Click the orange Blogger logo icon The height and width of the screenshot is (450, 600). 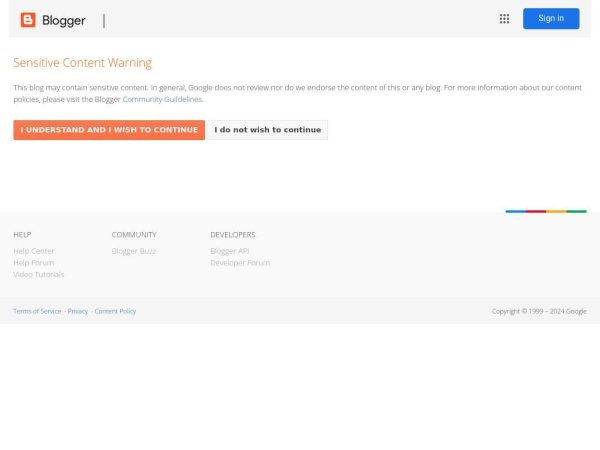(x=28, y=20)
